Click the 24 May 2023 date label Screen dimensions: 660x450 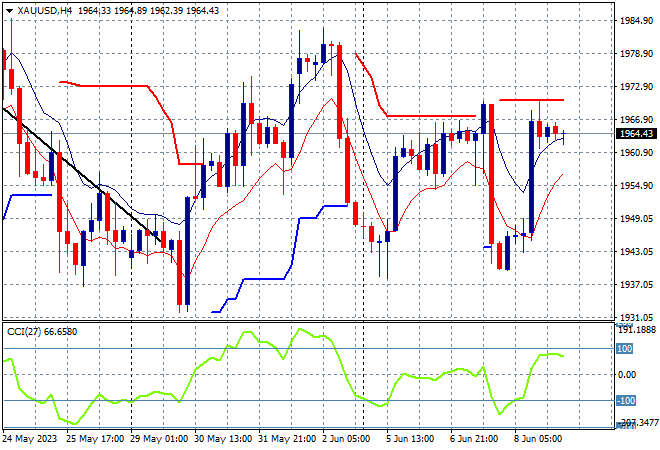click(30, 439)
